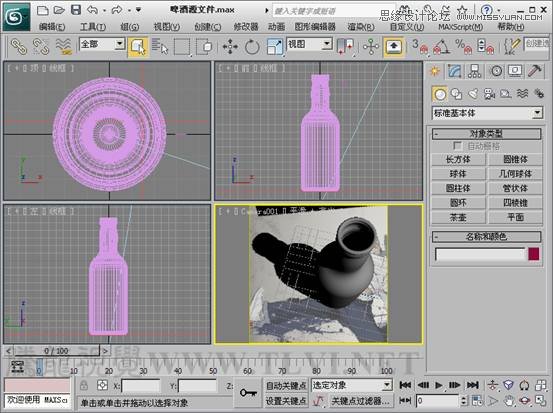This screenshot has height=413, width=553.
Task: Open the MAXScript(M) menu
Action: [461, 26]
